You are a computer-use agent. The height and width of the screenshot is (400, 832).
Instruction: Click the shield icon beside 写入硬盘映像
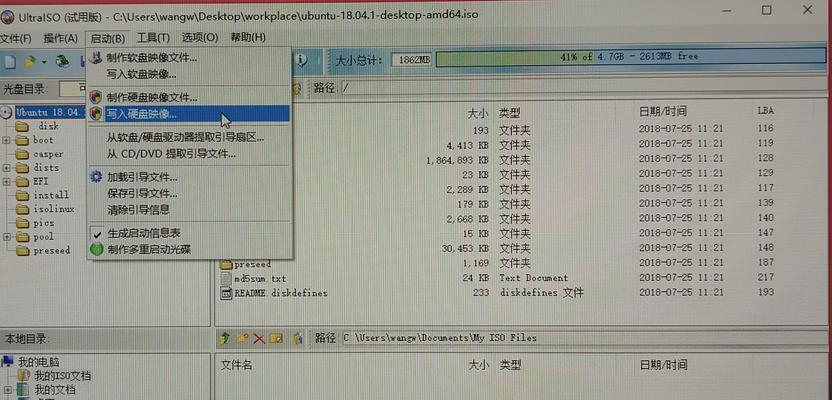(x=96, y=113)
